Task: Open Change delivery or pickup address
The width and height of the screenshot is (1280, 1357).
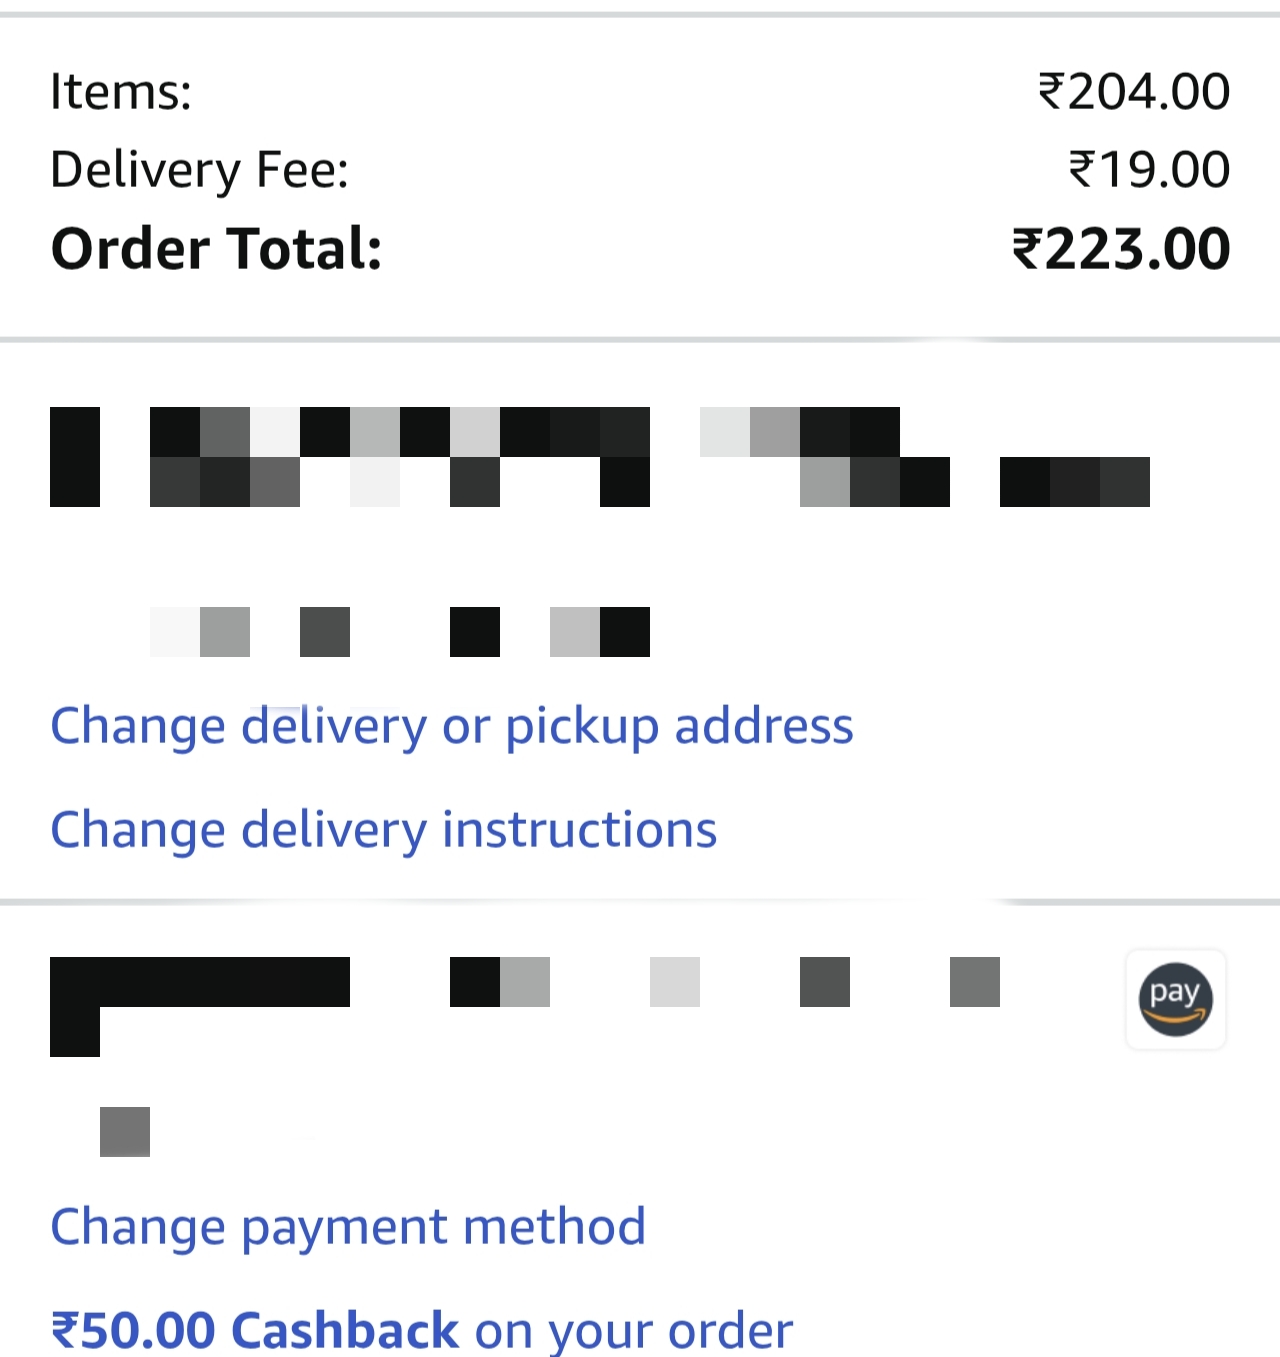Action: click(452, 726)
